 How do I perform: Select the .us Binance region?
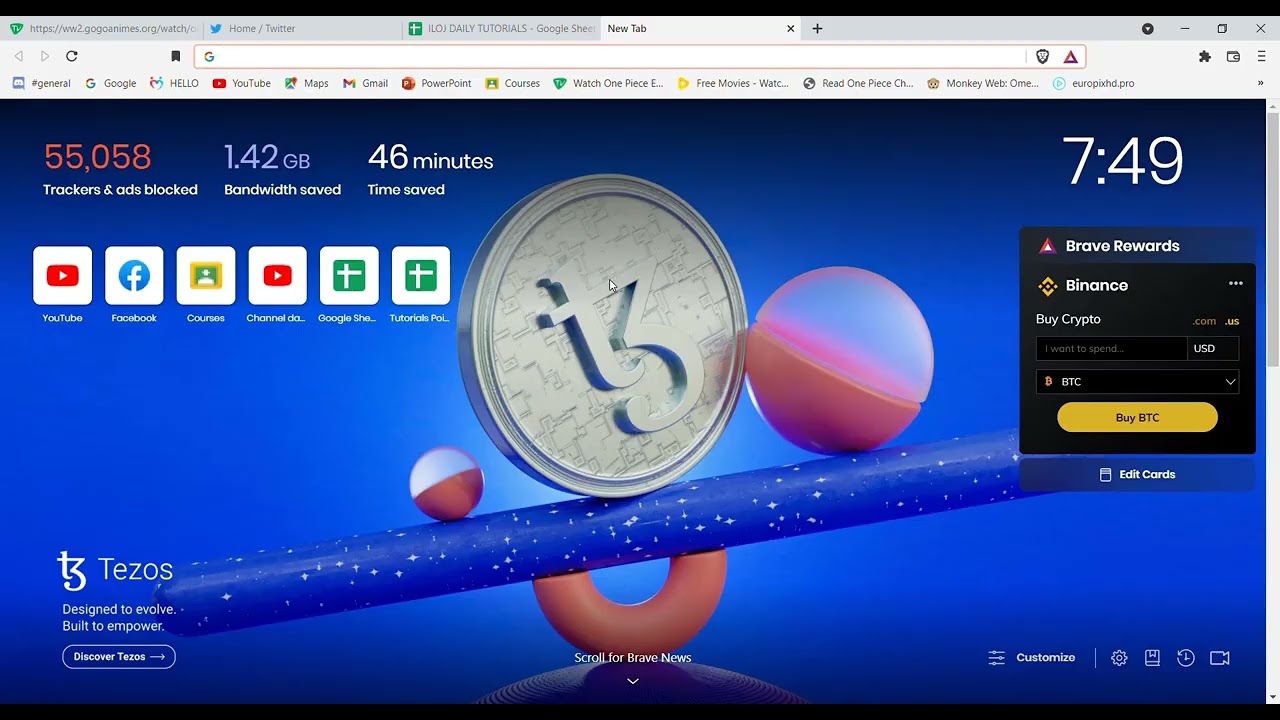(x=1232, y=321)
